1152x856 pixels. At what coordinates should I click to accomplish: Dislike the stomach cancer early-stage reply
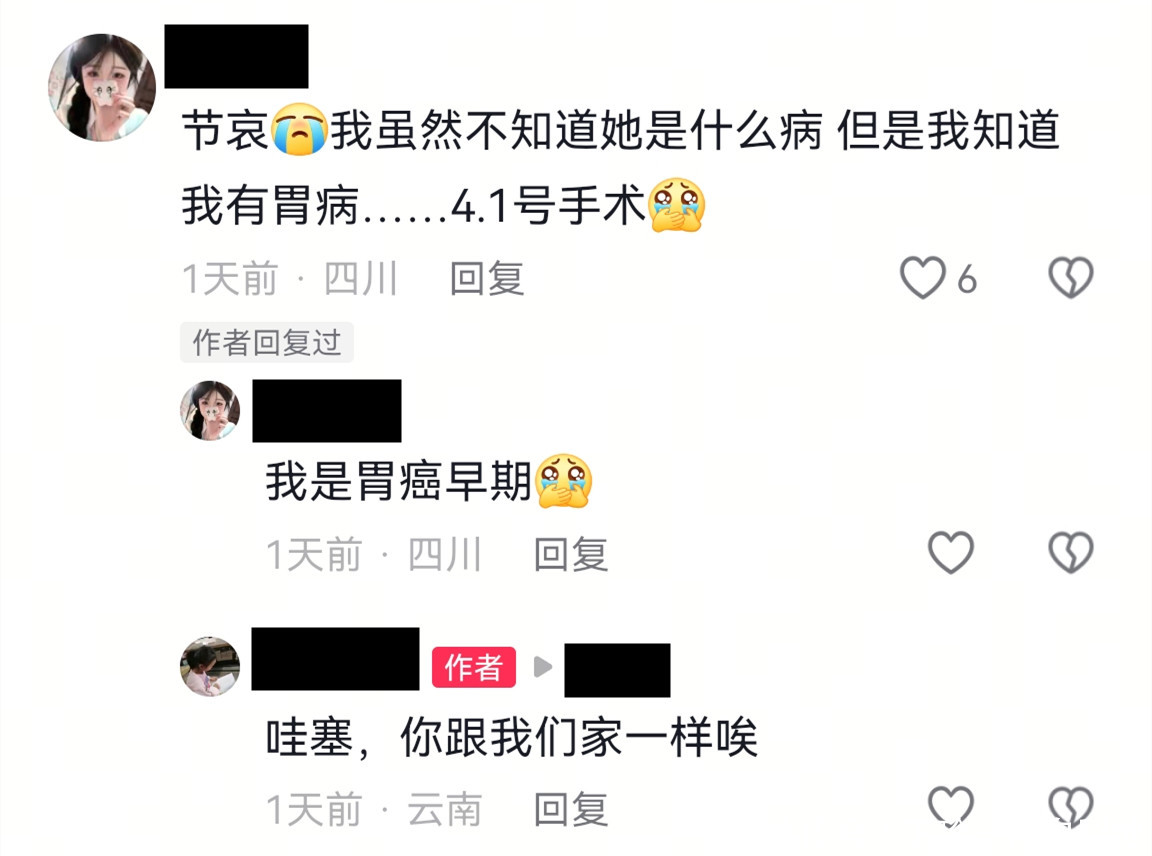click(1070, 552)
